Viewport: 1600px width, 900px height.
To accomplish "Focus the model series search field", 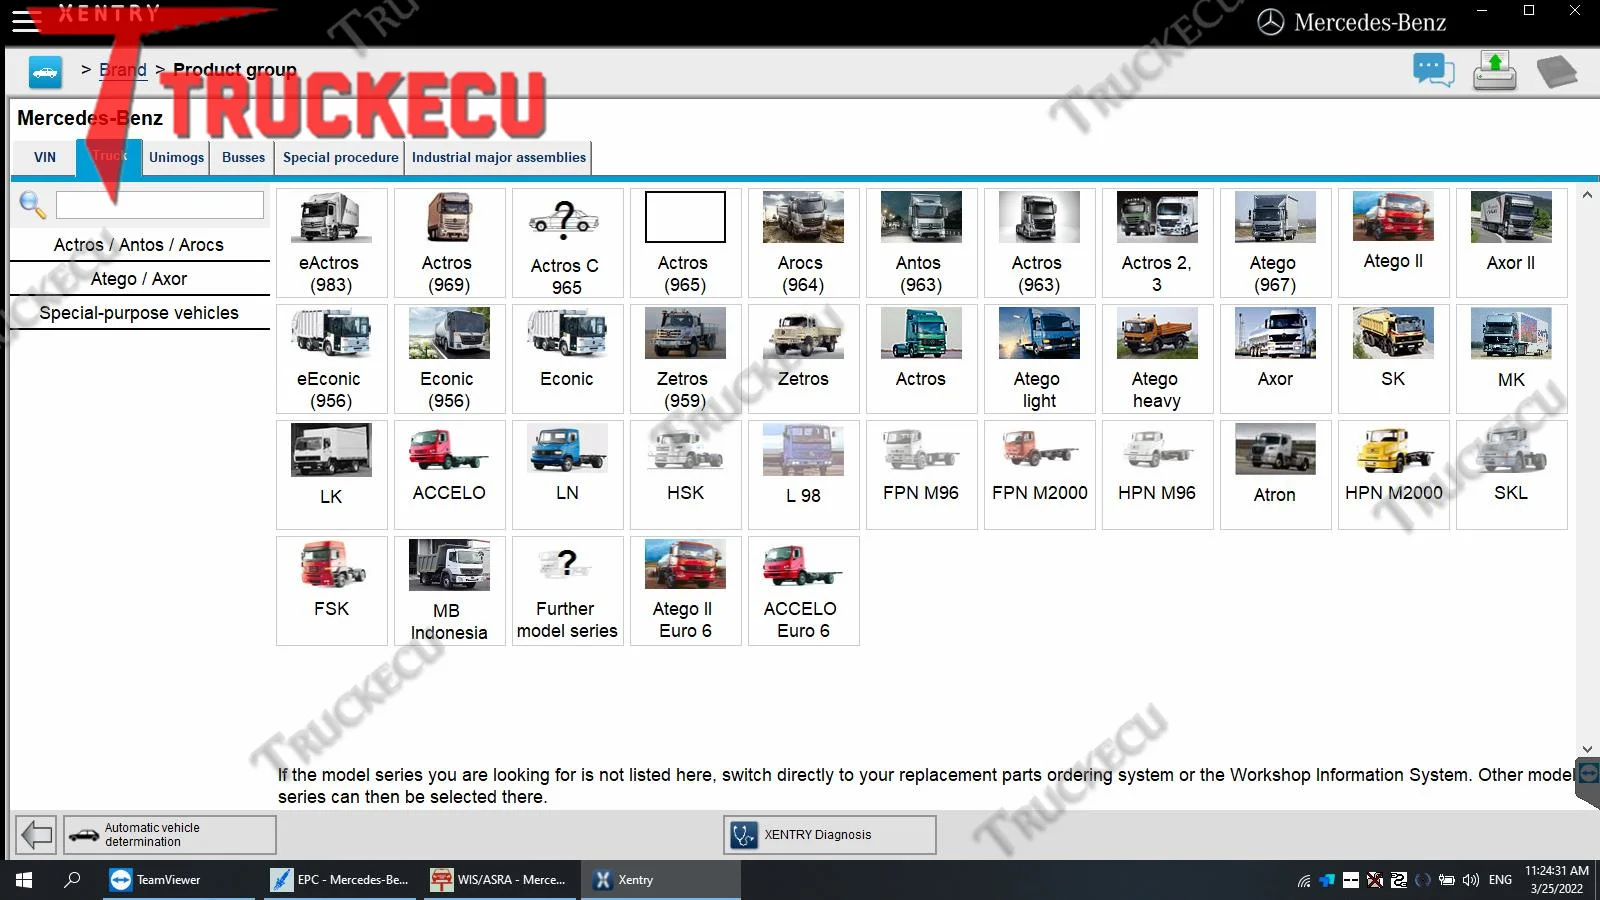I will 160,205.
